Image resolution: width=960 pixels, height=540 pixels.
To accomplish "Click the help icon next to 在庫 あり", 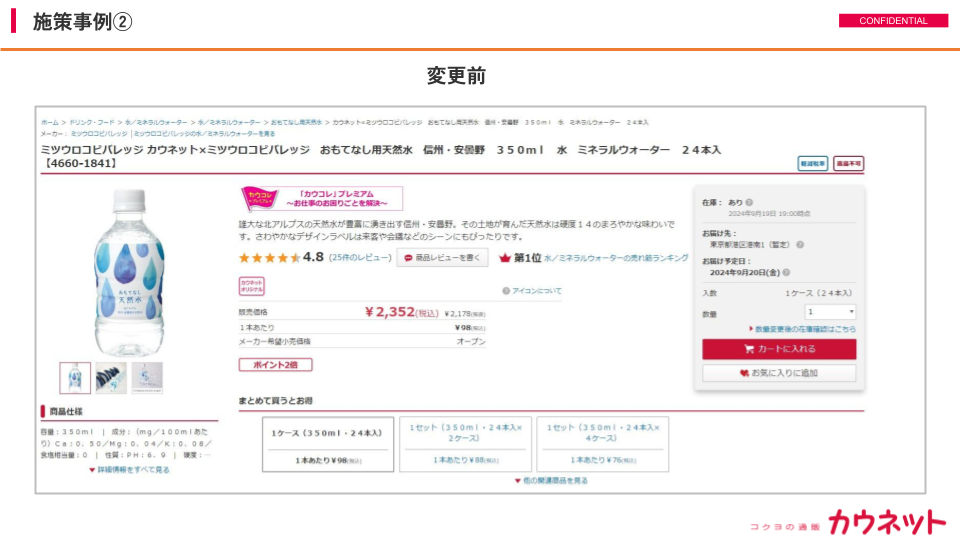I will 749,202.
